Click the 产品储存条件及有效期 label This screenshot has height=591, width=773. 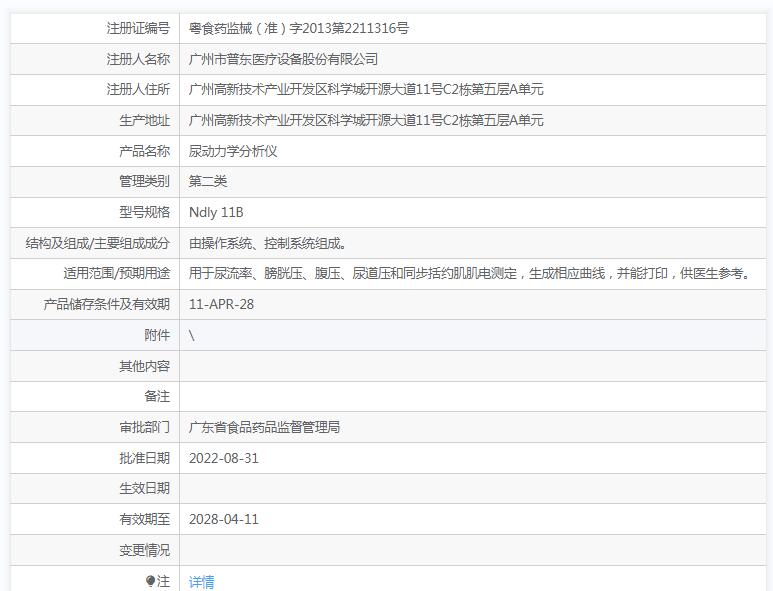click(106, 304)
